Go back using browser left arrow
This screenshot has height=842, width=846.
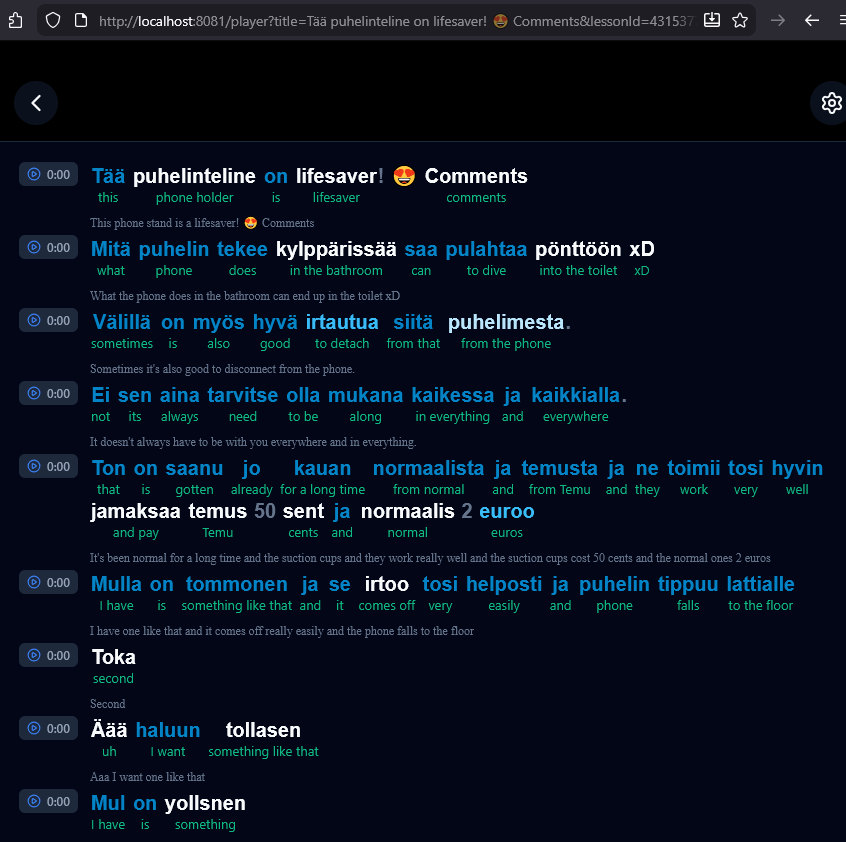[x=812, y=20]
